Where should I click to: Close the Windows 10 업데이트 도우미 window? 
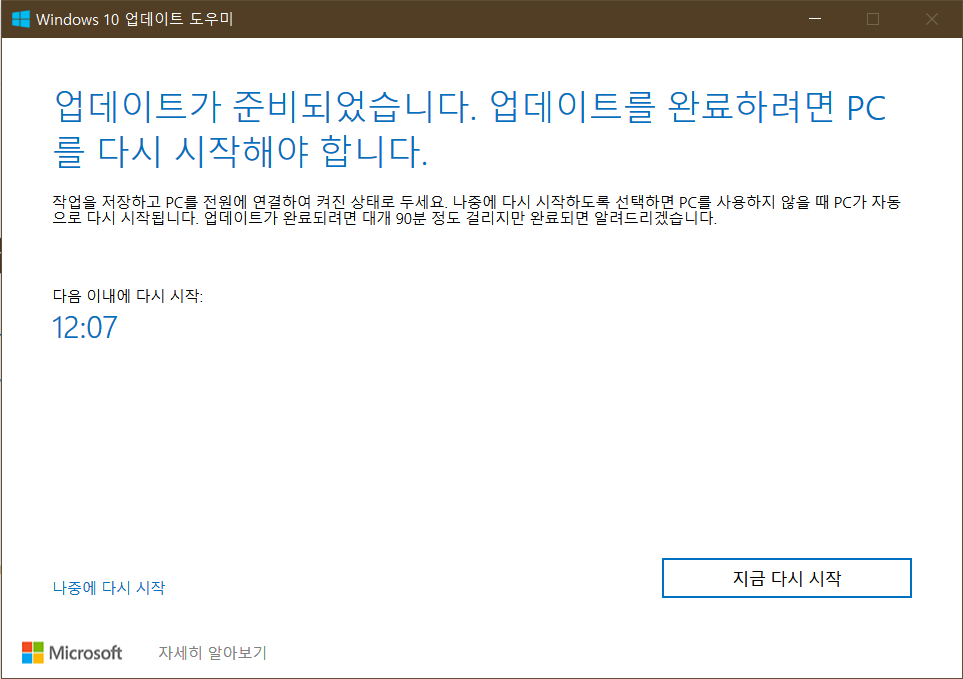[x=932, y=19]
